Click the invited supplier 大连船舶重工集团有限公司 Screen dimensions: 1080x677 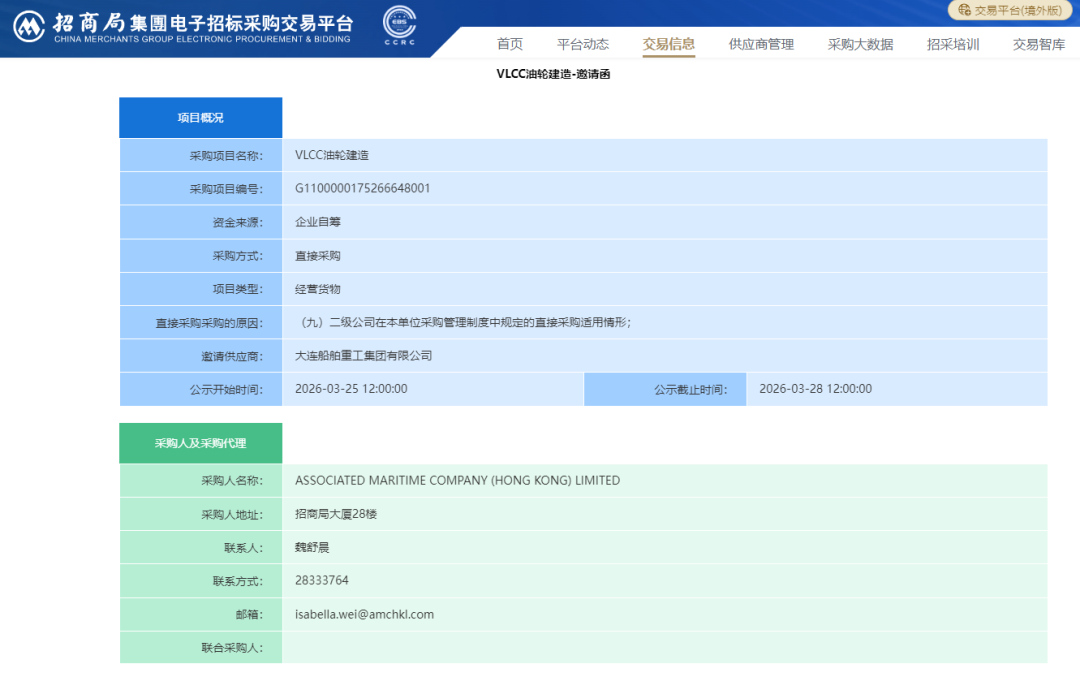[363, 355]
